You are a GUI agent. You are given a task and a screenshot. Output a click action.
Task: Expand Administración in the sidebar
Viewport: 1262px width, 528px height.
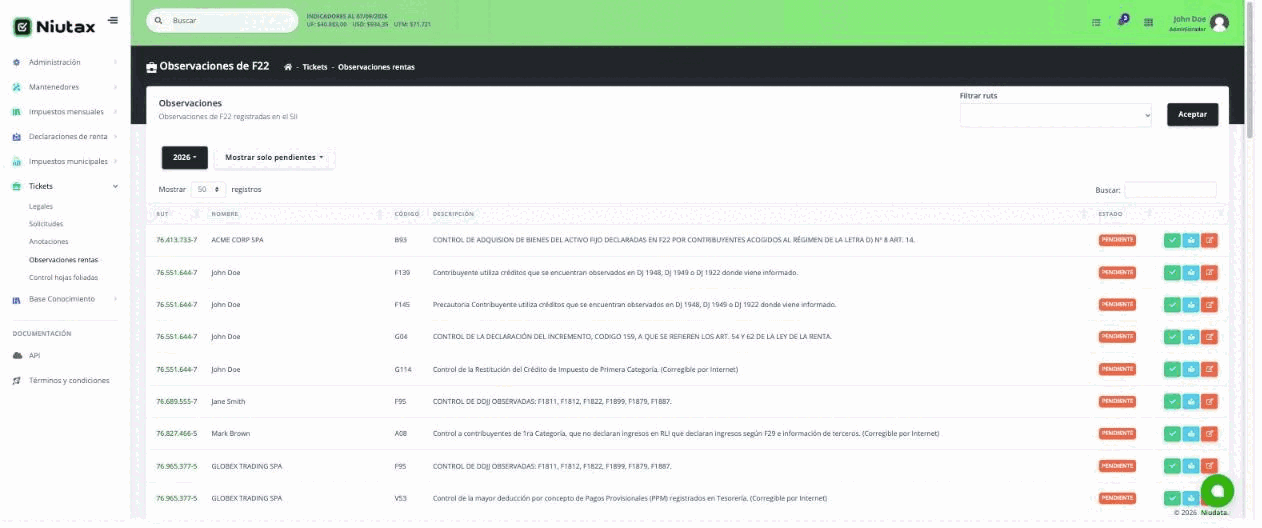pos(65,62)
